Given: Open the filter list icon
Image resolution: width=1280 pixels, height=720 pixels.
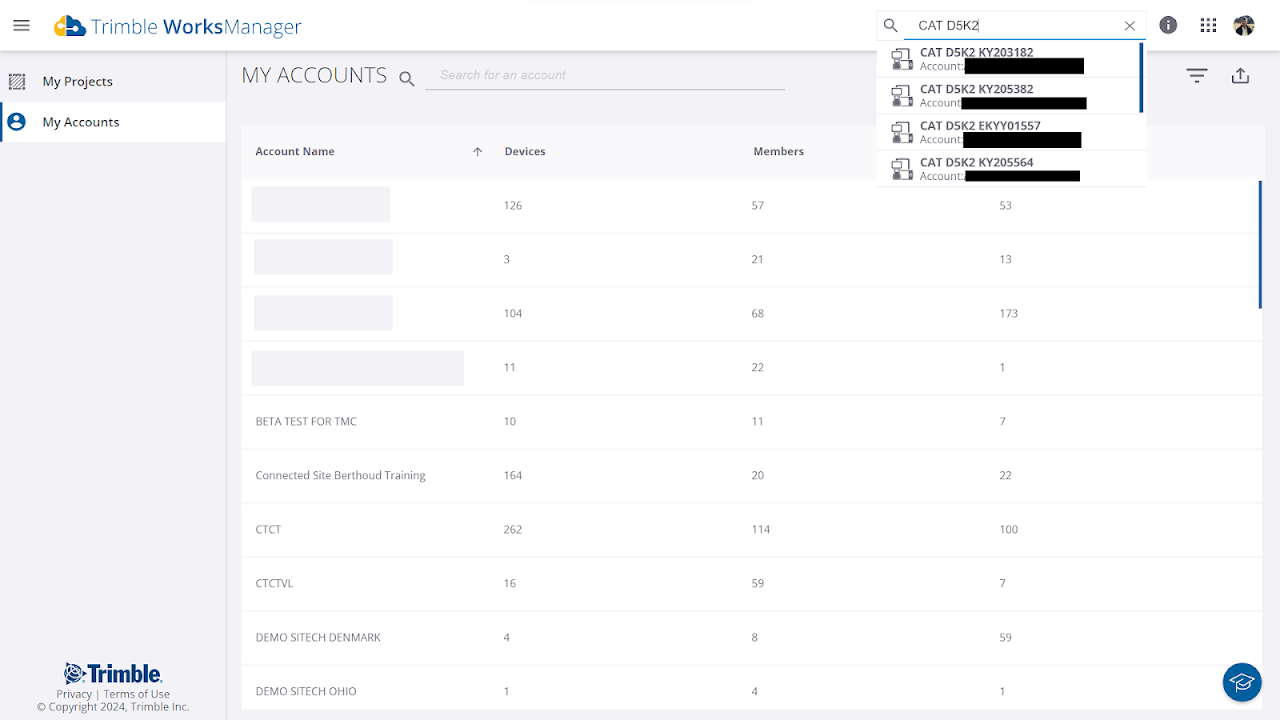Looking at the screenshot, I should [1197, 76].
